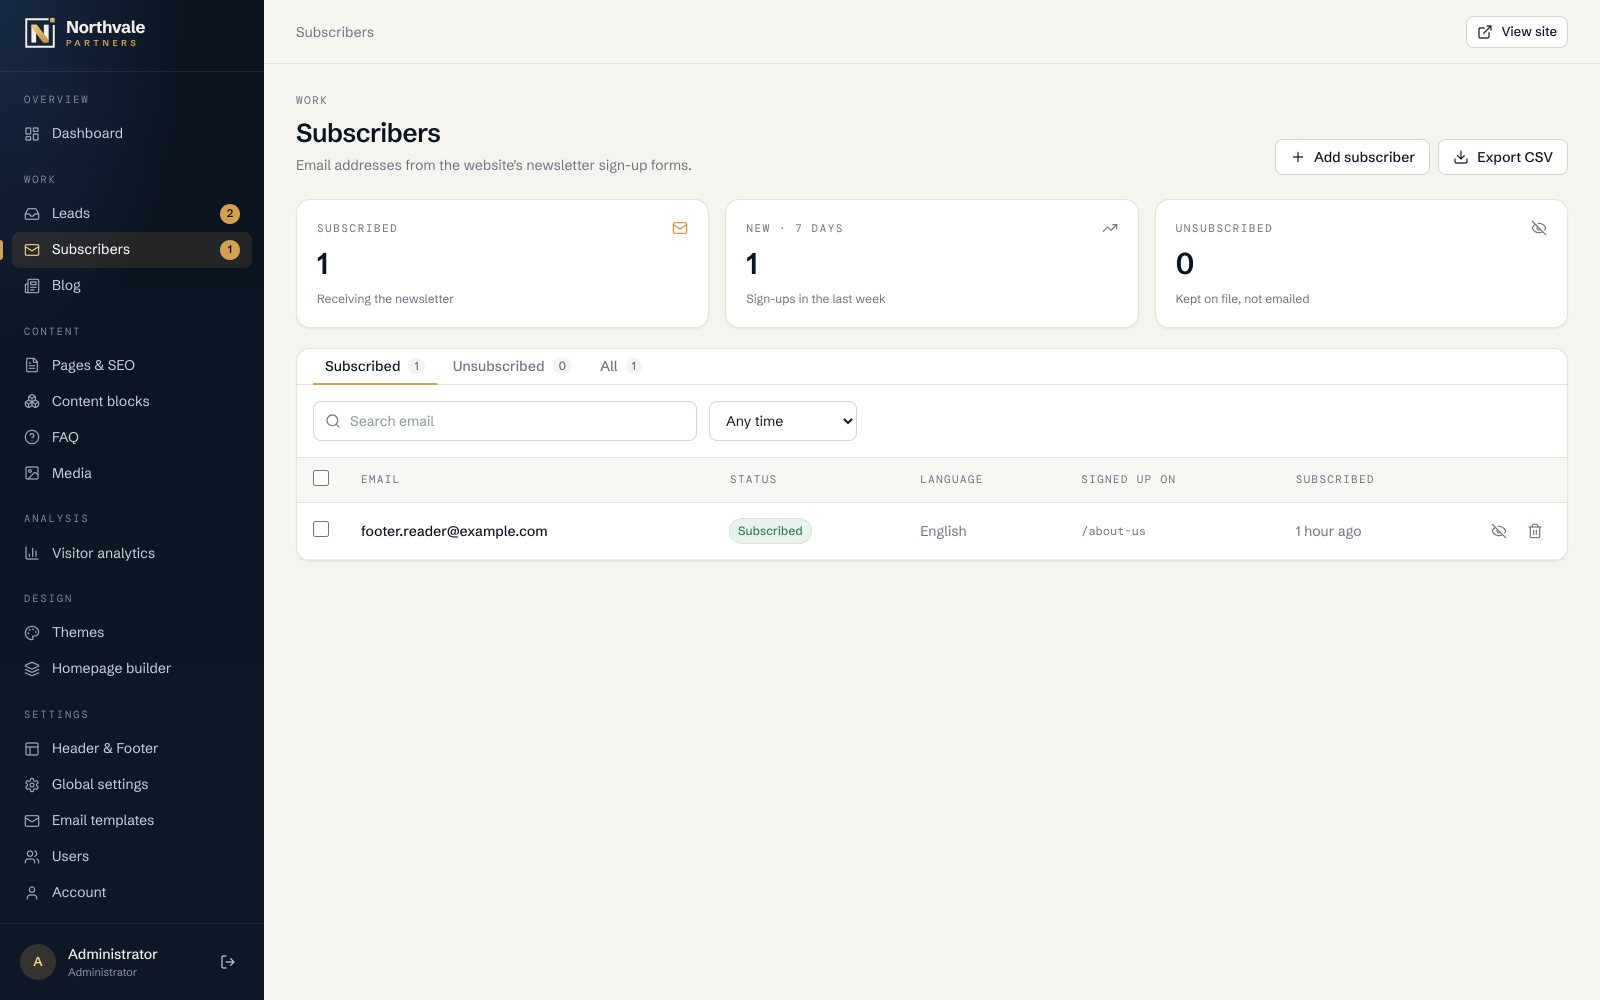Click the Leads badge showing 2
The width and height of the screenshot is (1600, 1000).
(230, 214)
